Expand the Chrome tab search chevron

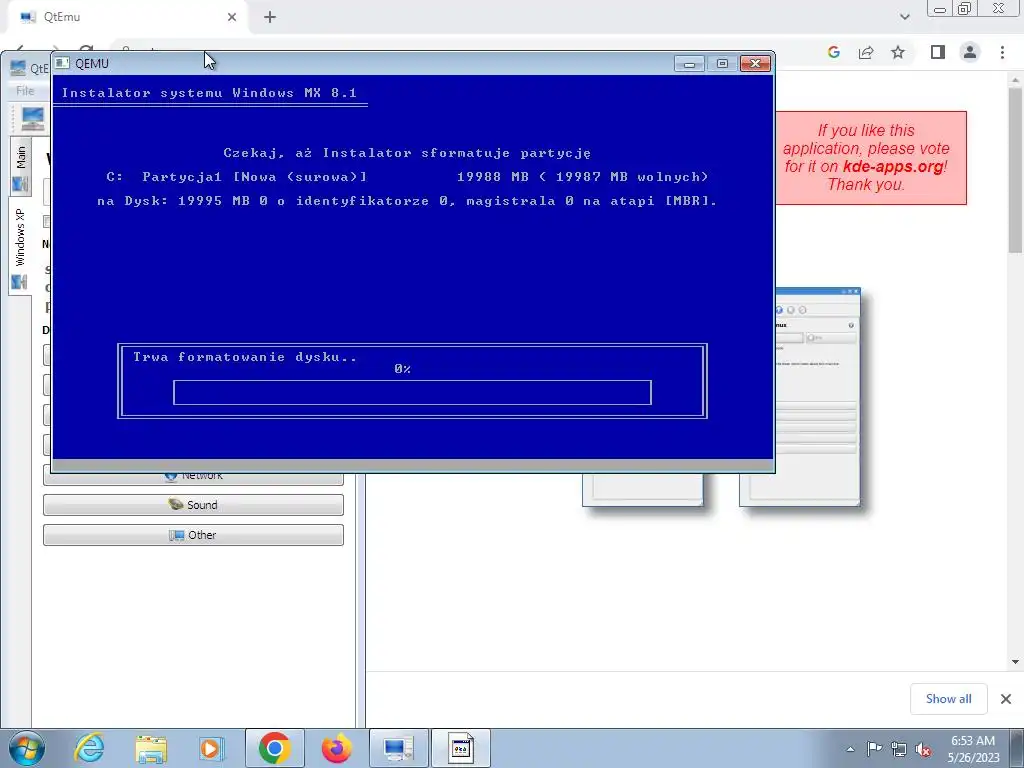coord(904,17)
